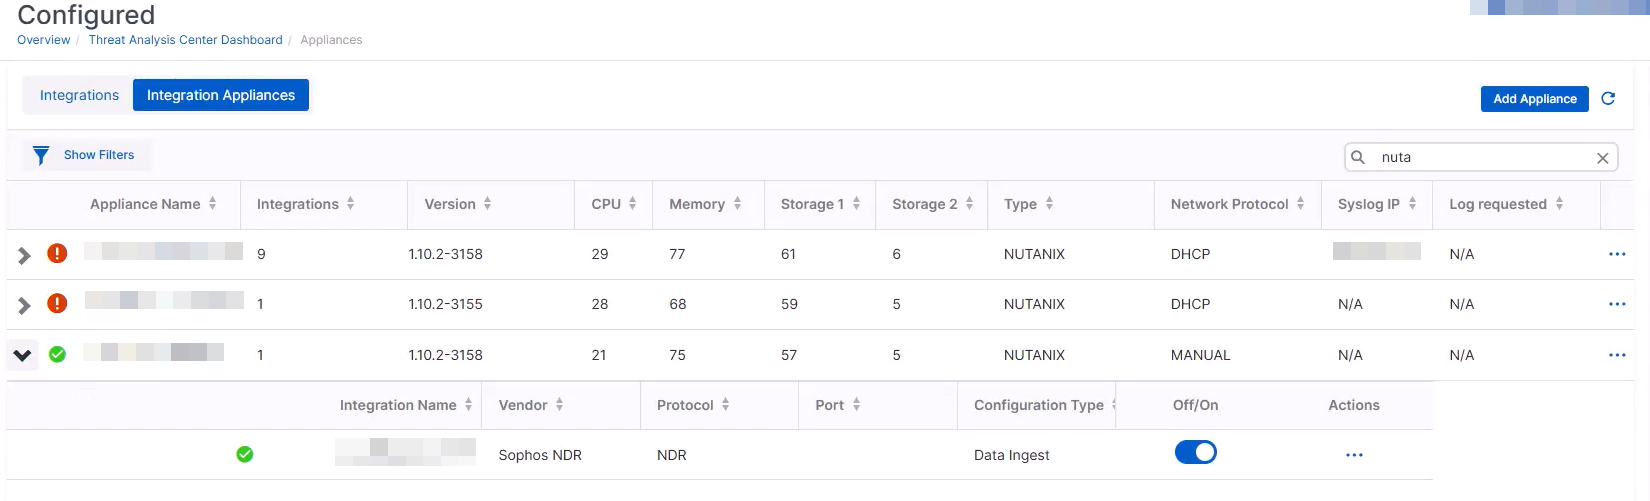Select the Integration Appliances tab

point(221,95)
